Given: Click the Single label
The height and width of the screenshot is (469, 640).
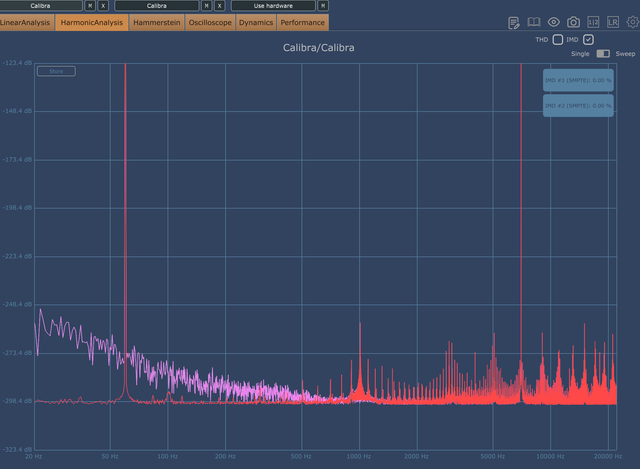Looking at the screenshot, I should (580, 53).
